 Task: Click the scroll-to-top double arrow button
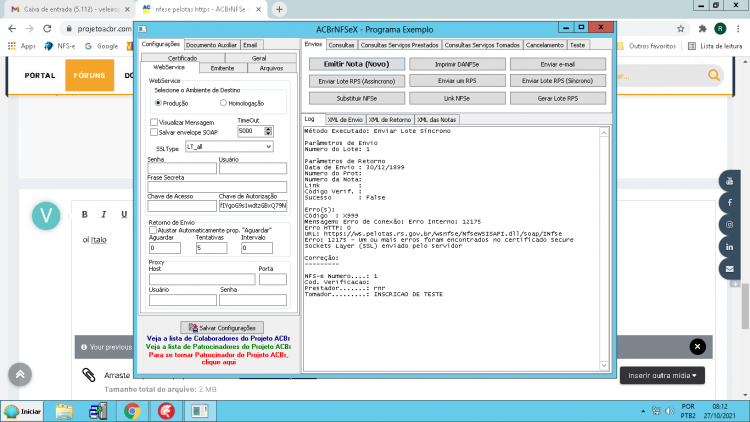[20, 375]
